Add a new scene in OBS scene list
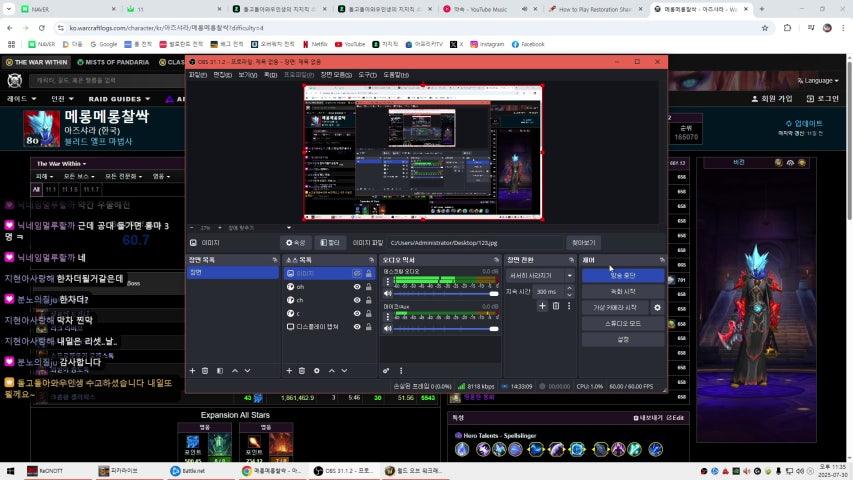Screen dimensions: 853x480 [192, 371]
